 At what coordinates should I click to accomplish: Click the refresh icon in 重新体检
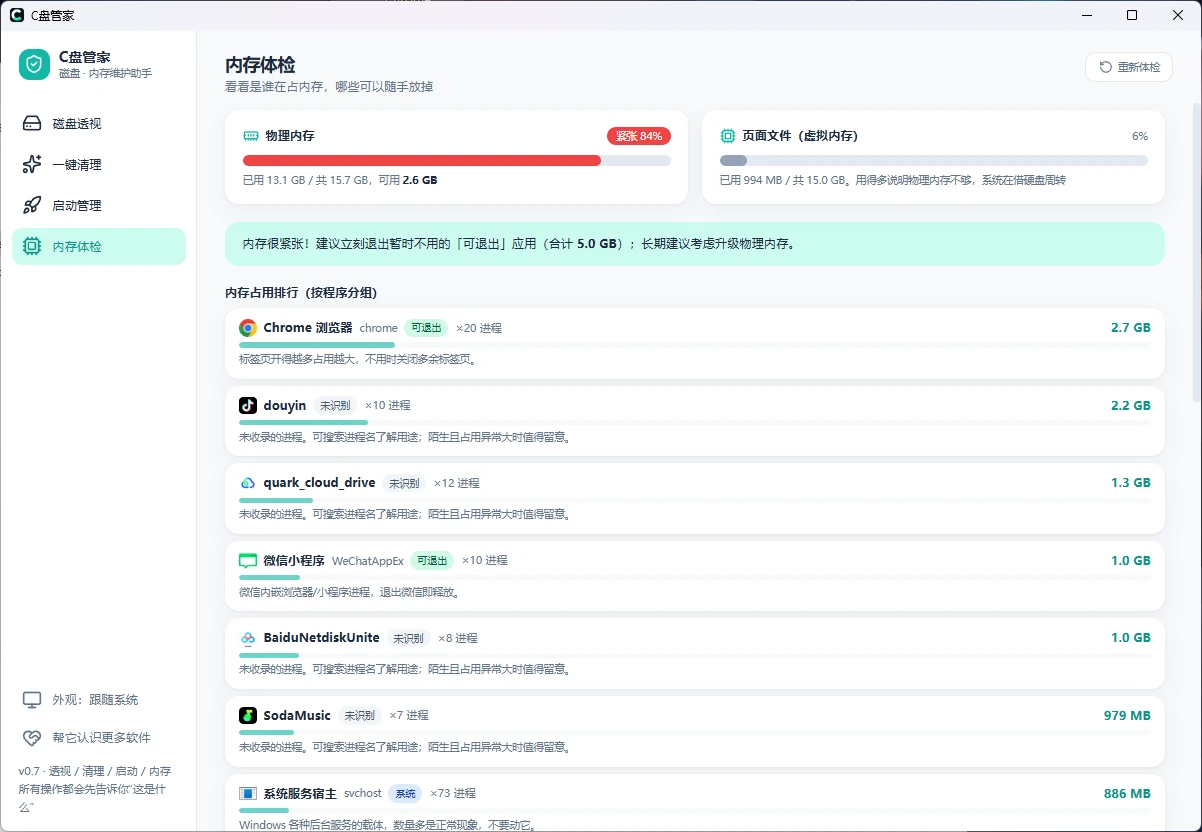1105,67
